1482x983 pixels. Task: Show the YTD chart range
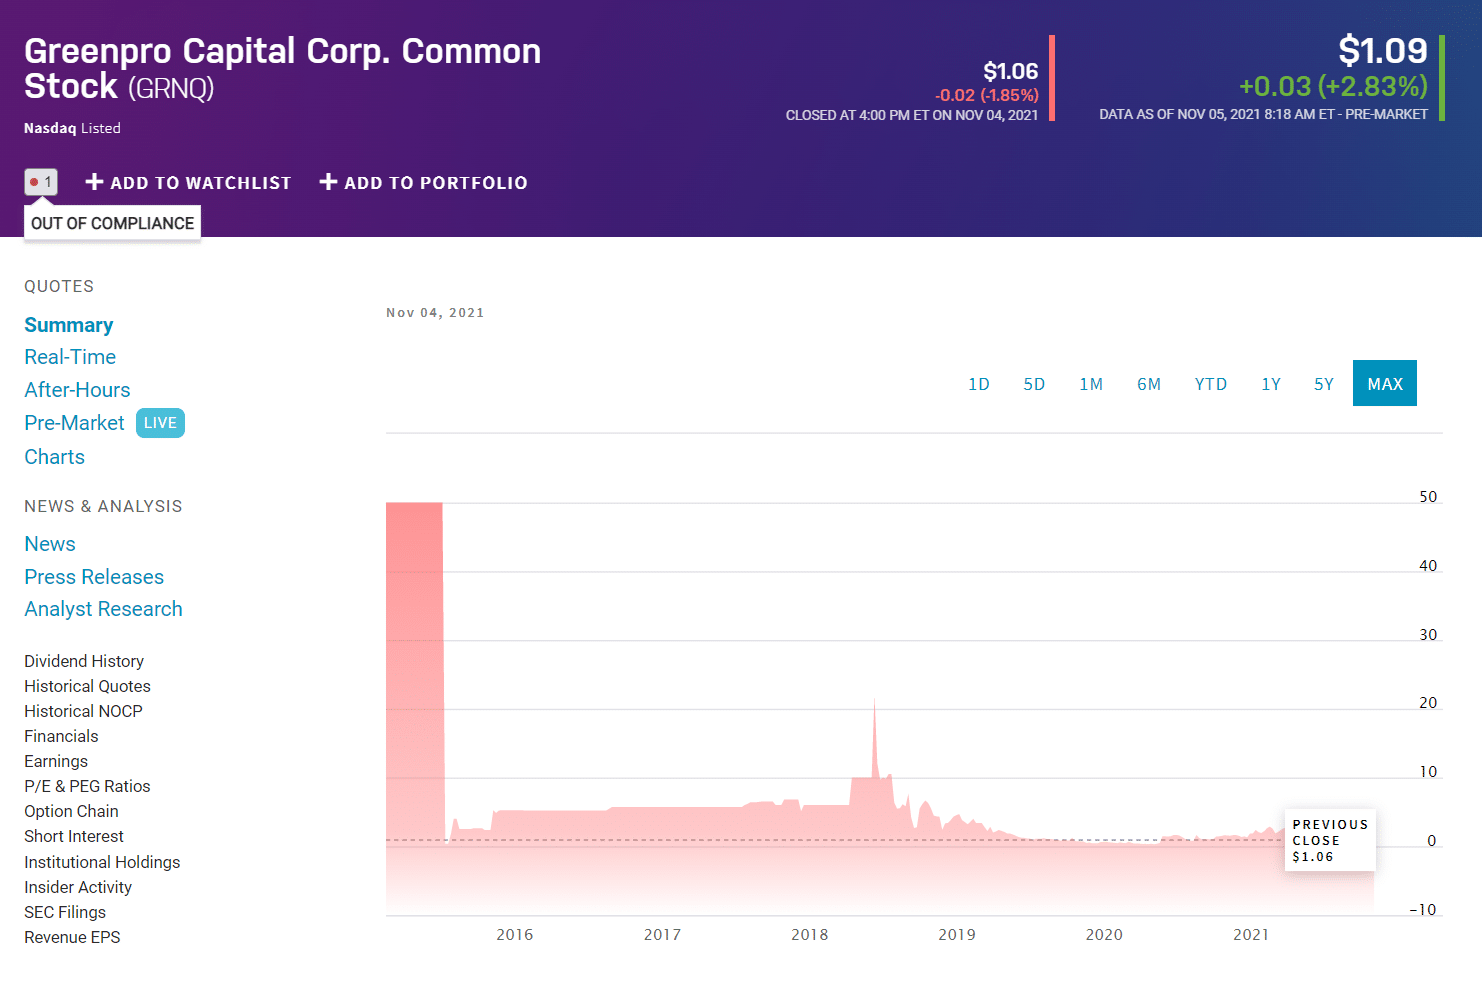click(x=1211, y=384)
